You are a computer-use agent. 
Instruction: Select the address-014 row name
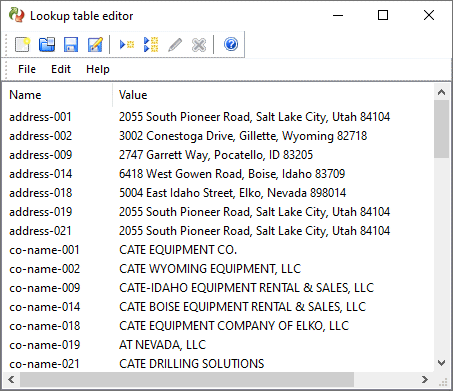coord(40,174)
